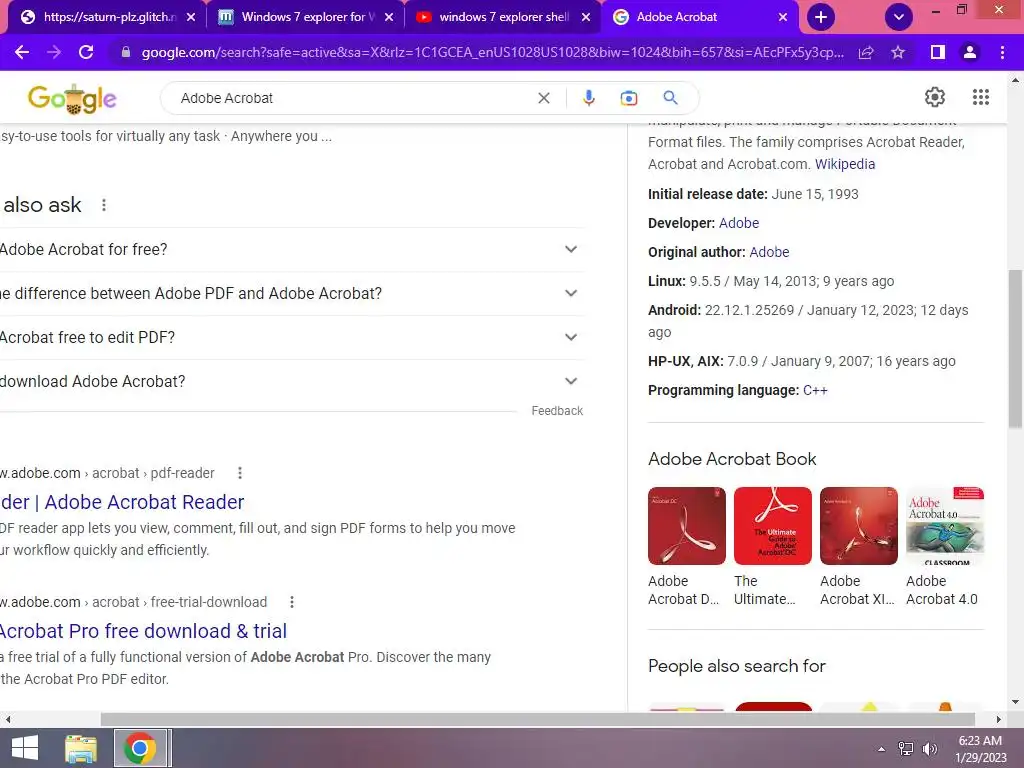The height and width of the screenshot is (768, 1024).
Task: Open the Adobe Acrobat 4.0 book cover
Action: click(x=945, y=526)
